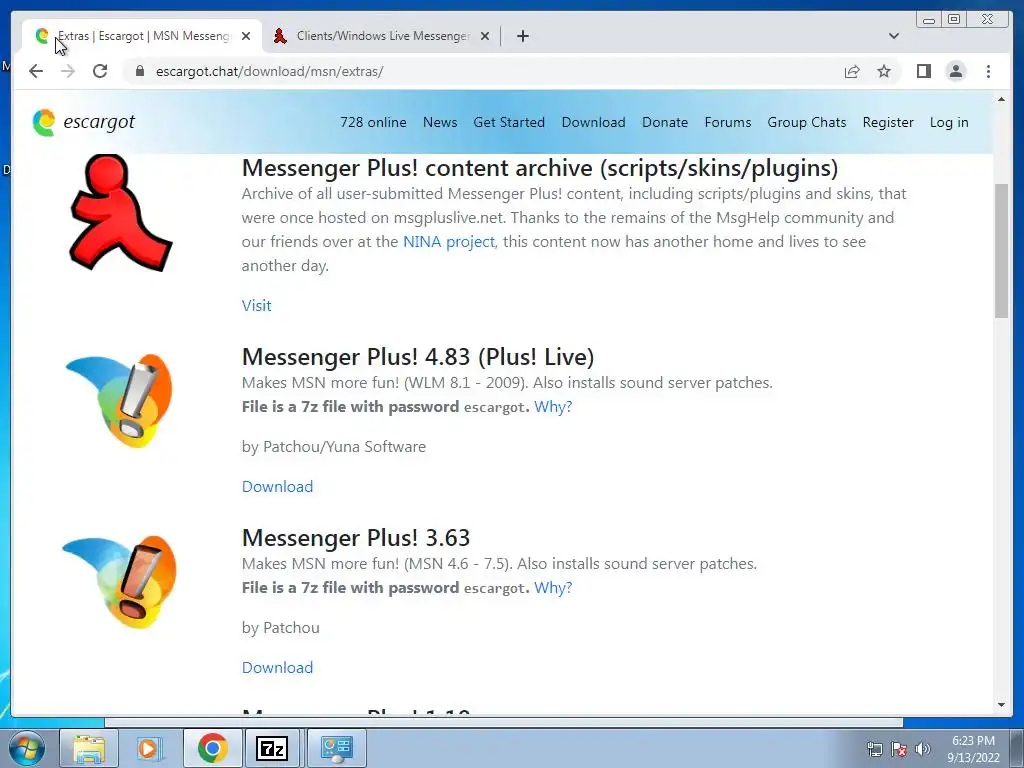Close the Clients/Windows Live Messenger tab
This screenshot has width=1024, height=768.
click(485, 36)
